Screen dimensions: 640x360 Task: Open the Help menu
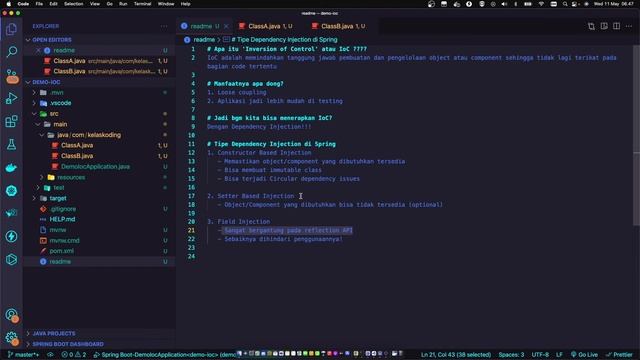pos(185,4)
